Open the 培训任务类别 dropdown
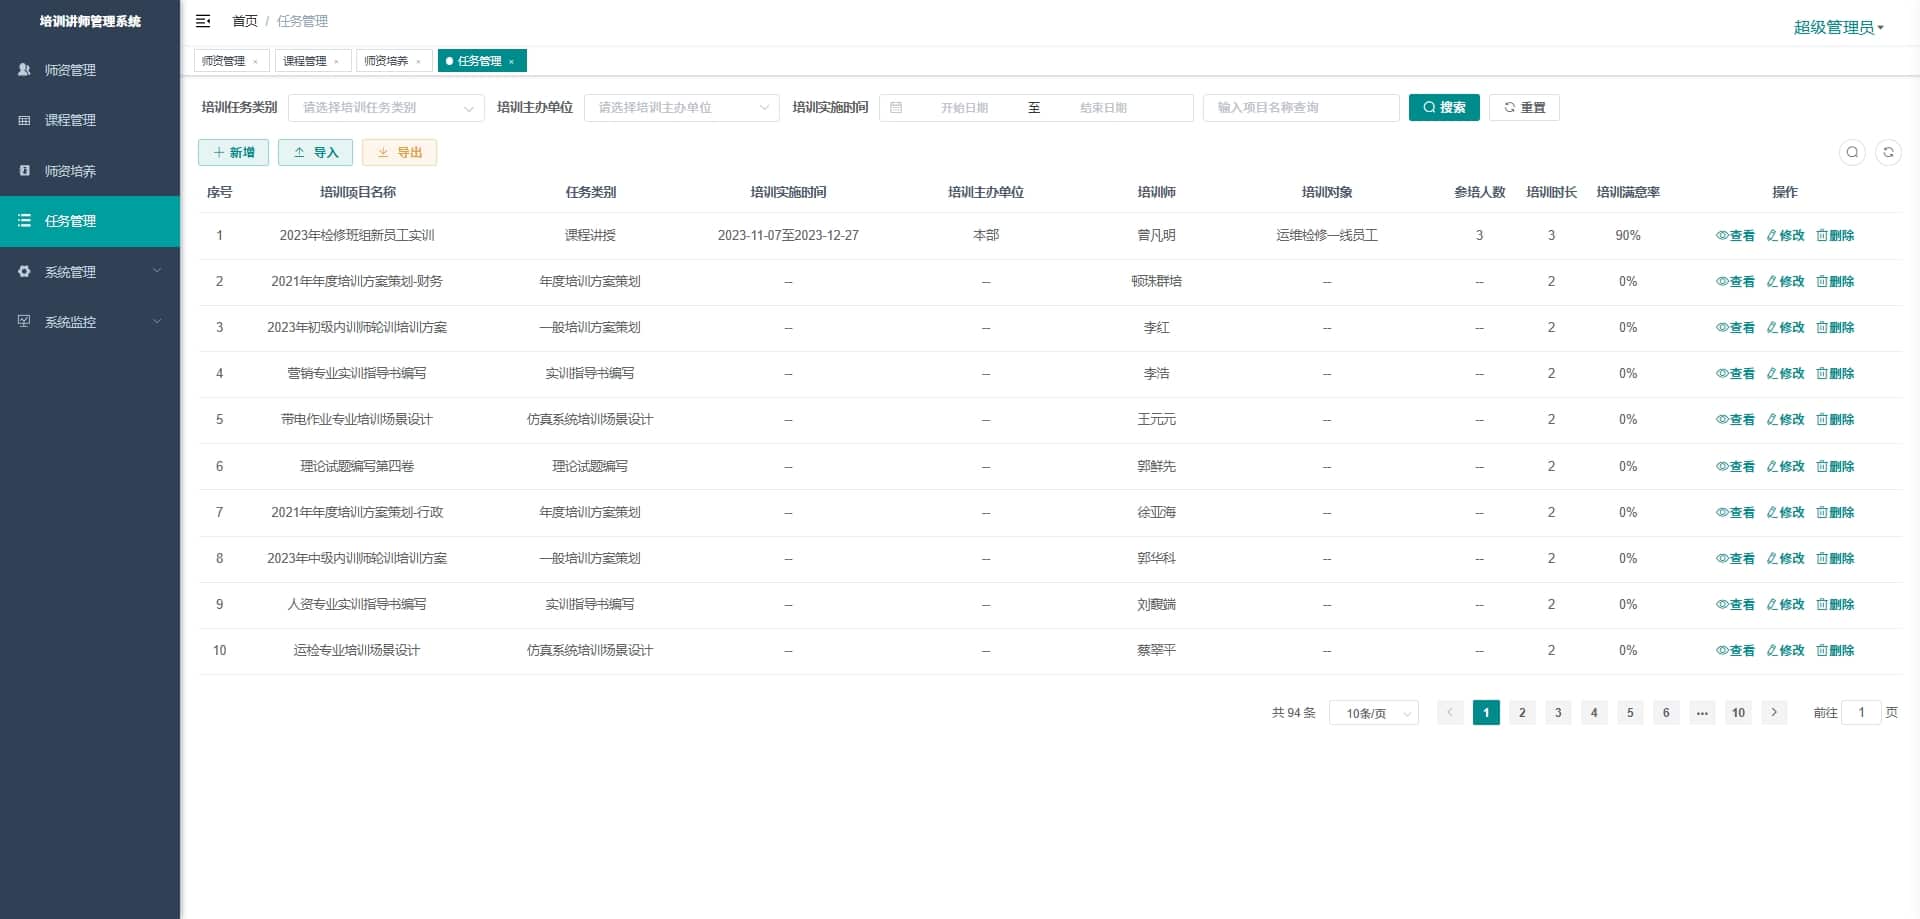The width and height of the screenshot is (1920, 919). (386, 108)
